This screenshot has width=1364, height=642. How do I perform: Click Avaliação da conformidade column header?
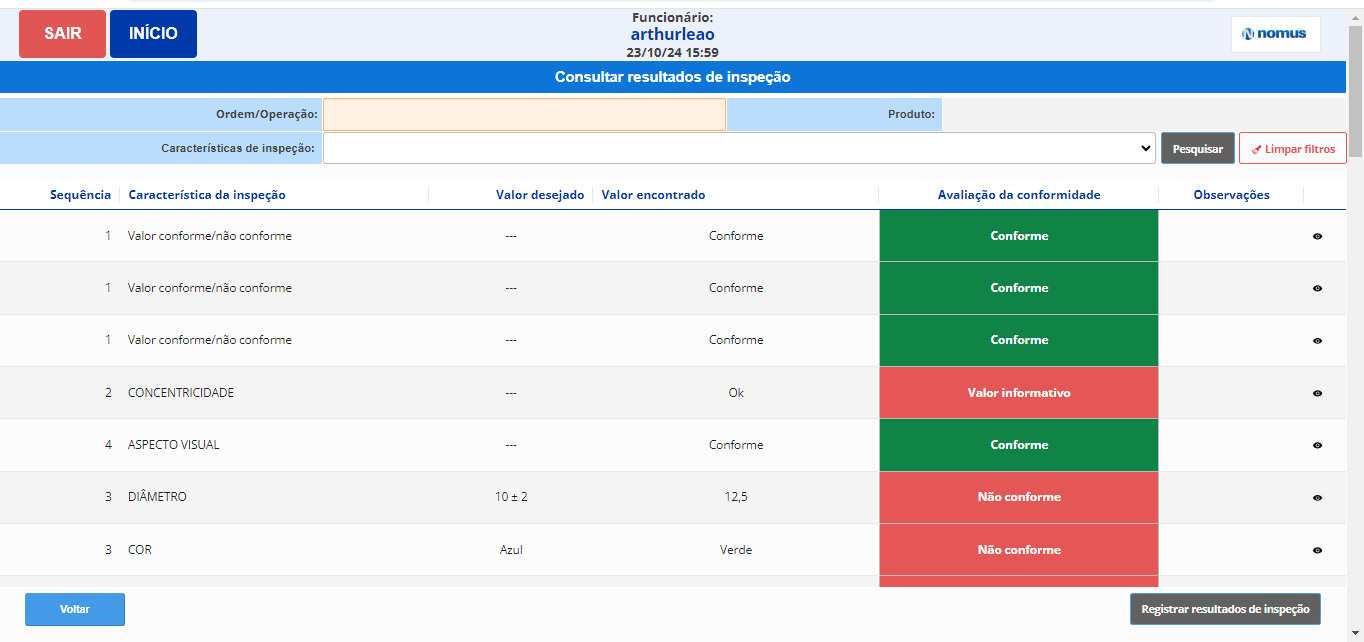[x=1019, y=195]
